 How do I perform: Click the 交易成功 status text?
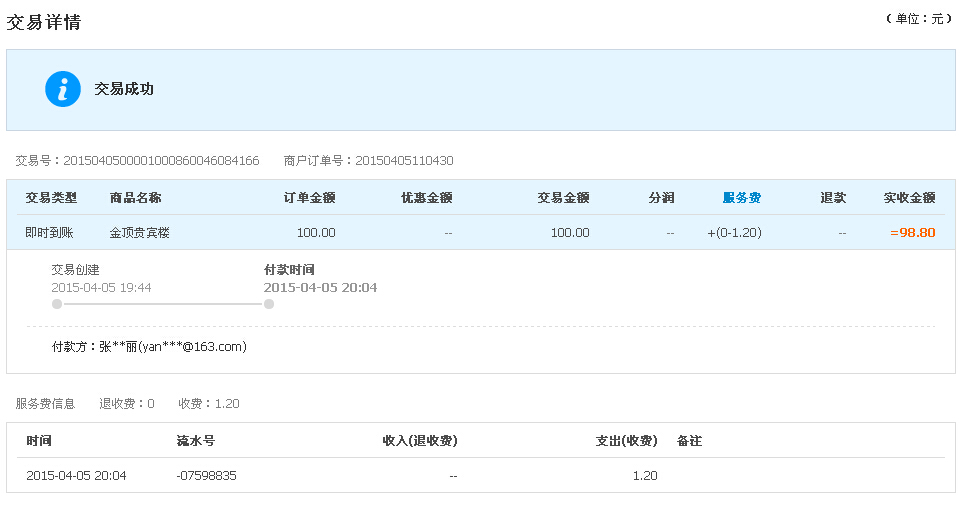click(x=124, y=89)
